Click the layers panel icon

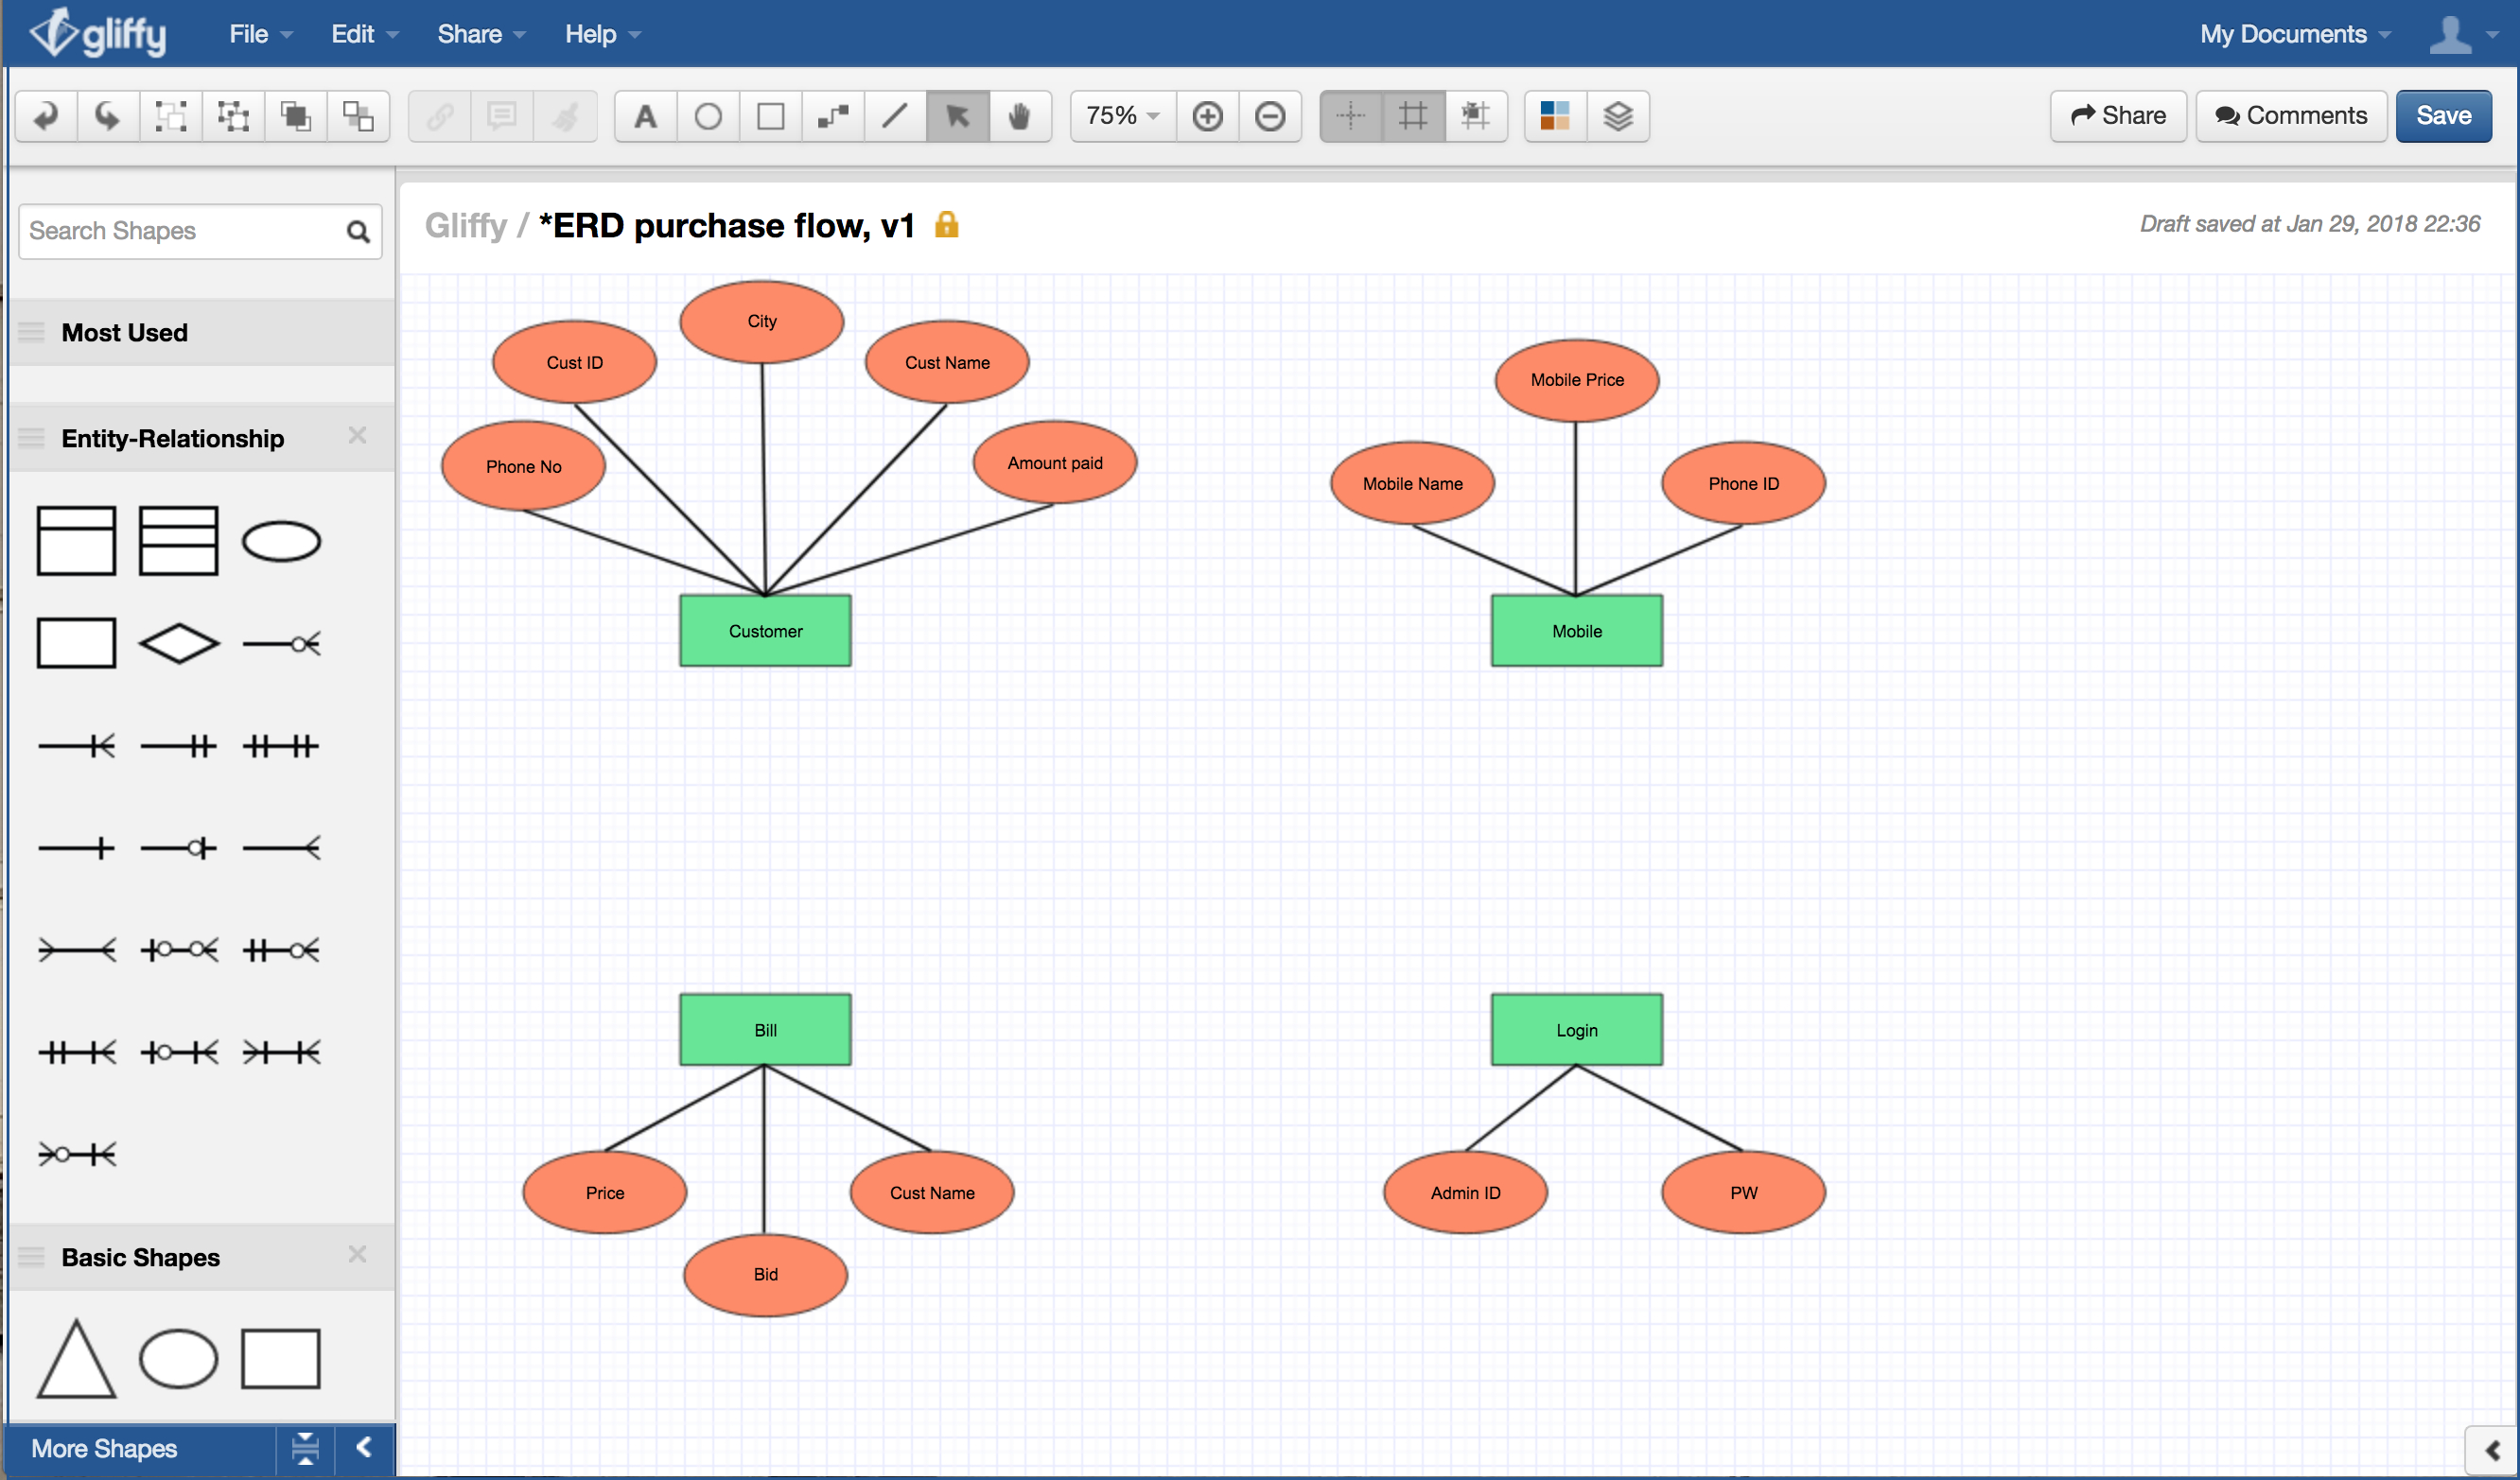click(x=1618, y=113)
